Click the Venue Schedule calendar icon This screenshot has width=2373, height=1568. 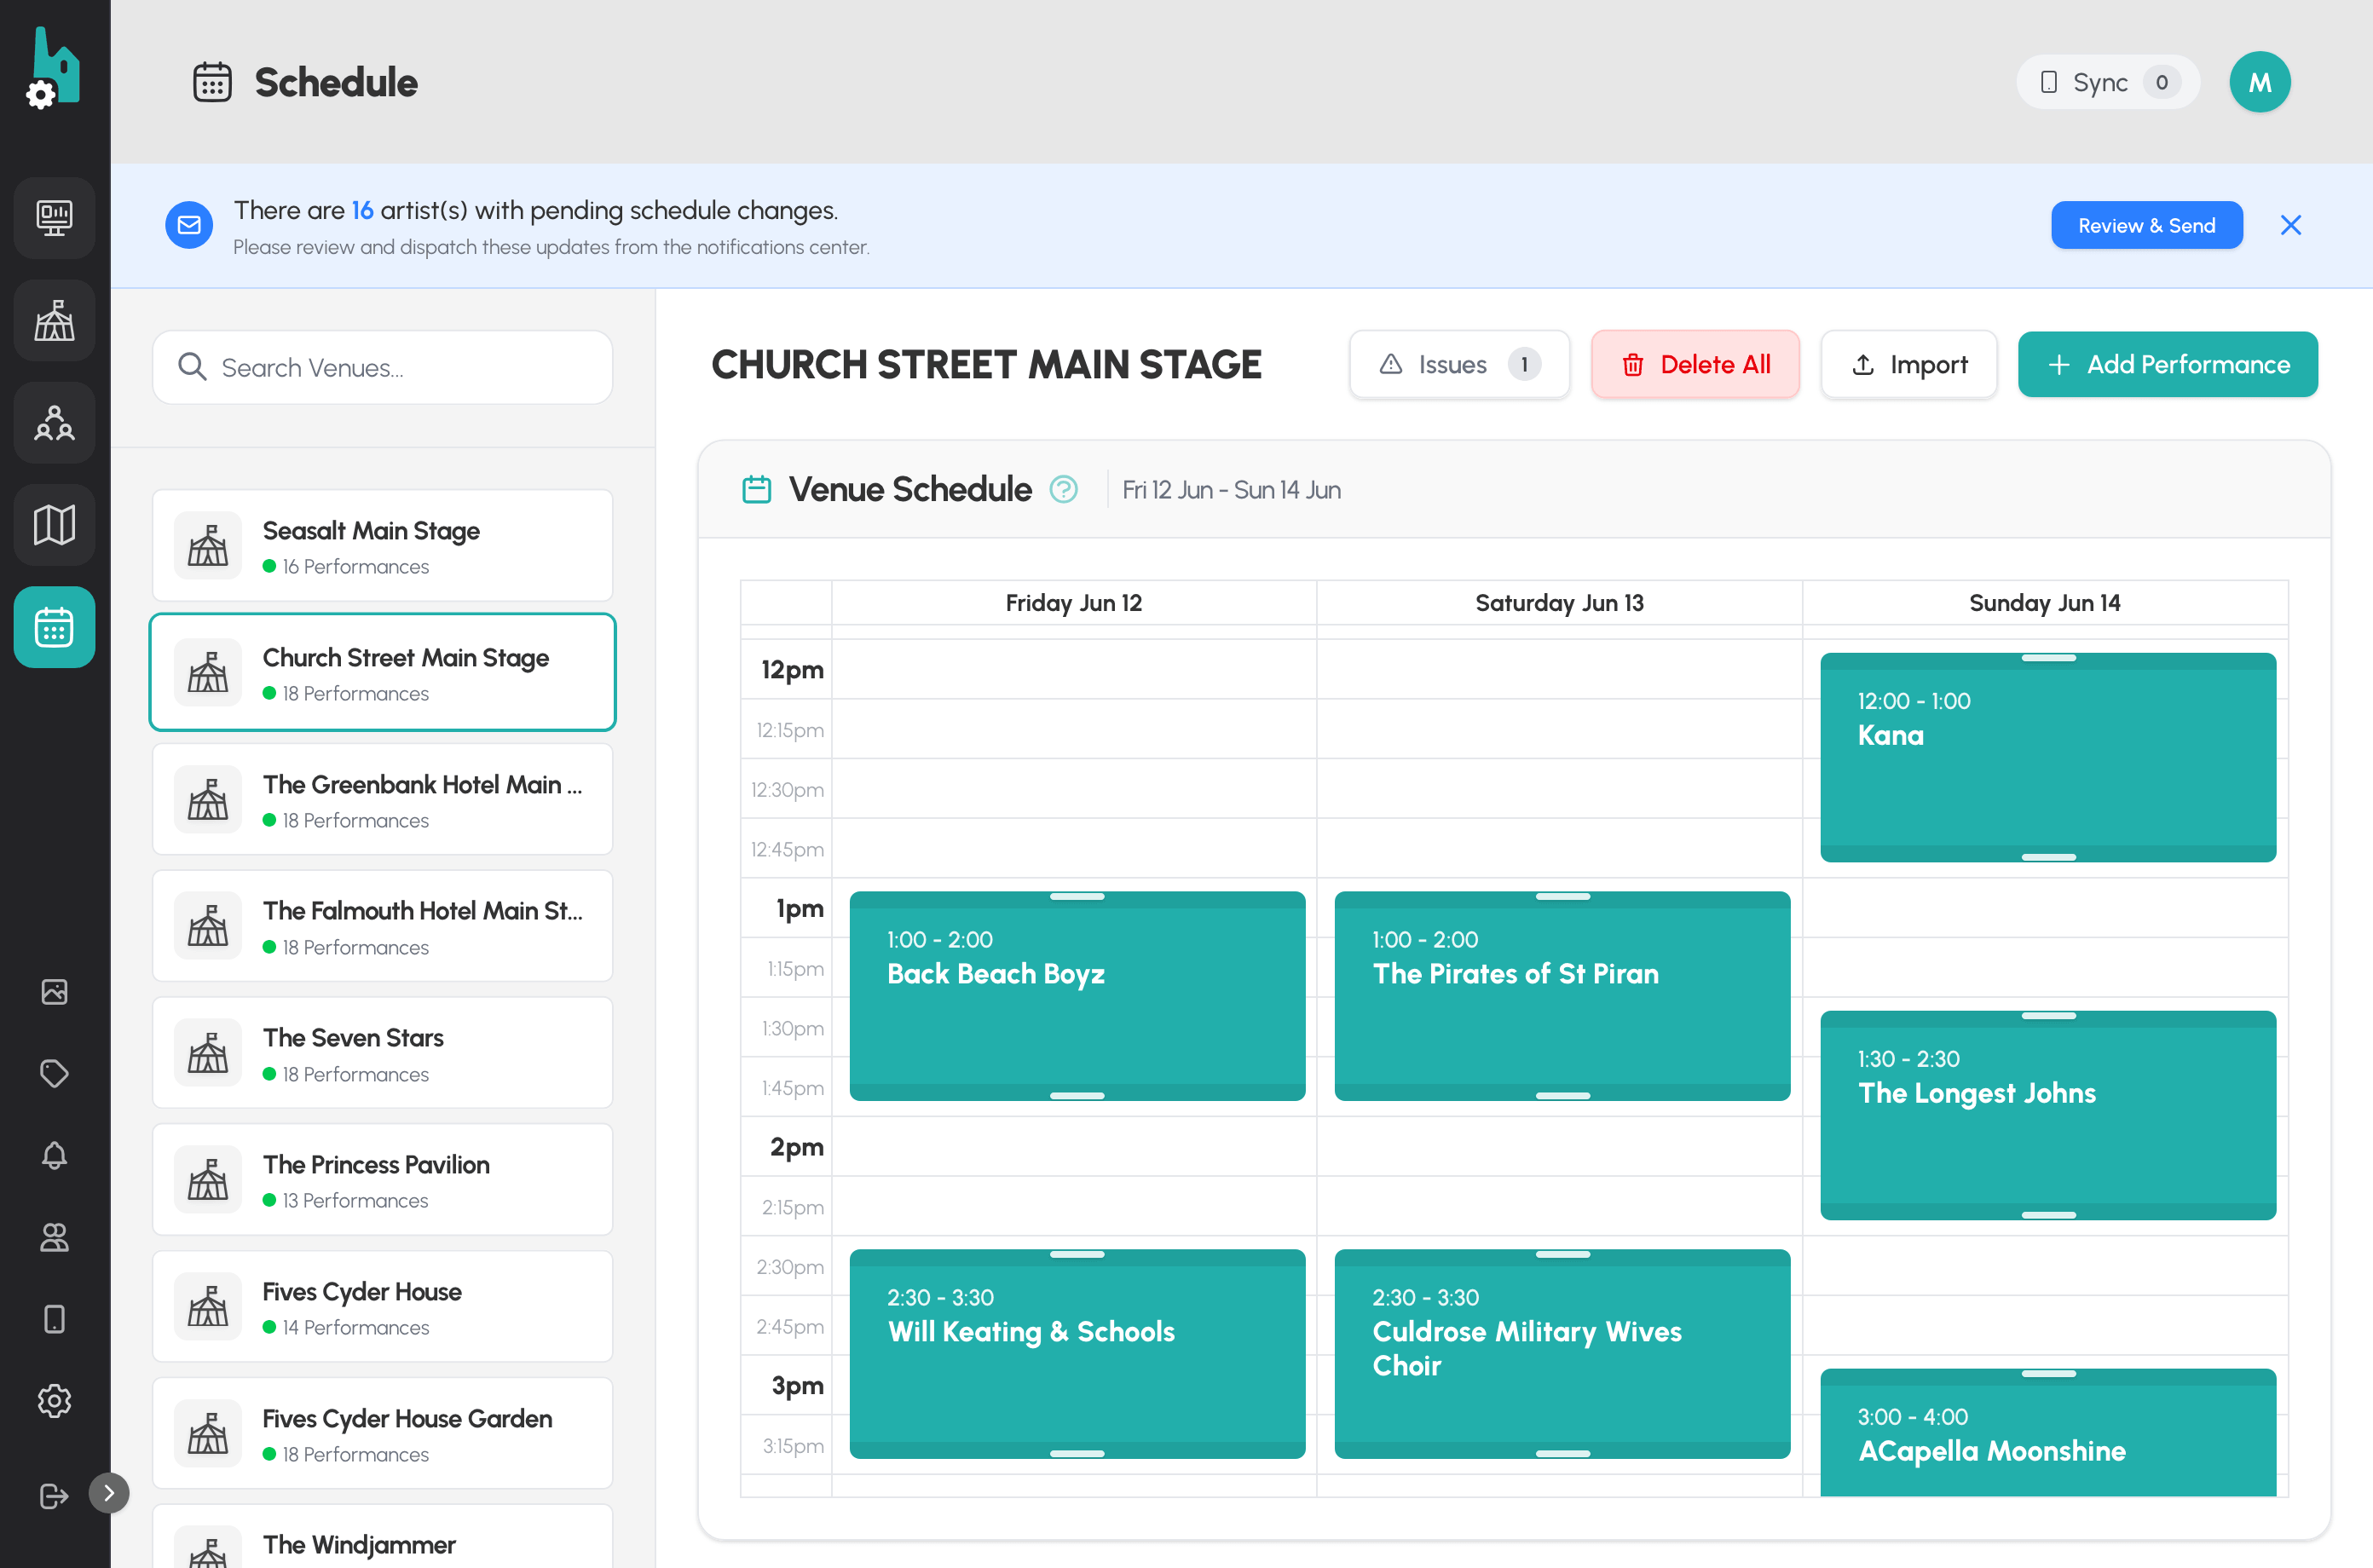click(x=757, y=490)
